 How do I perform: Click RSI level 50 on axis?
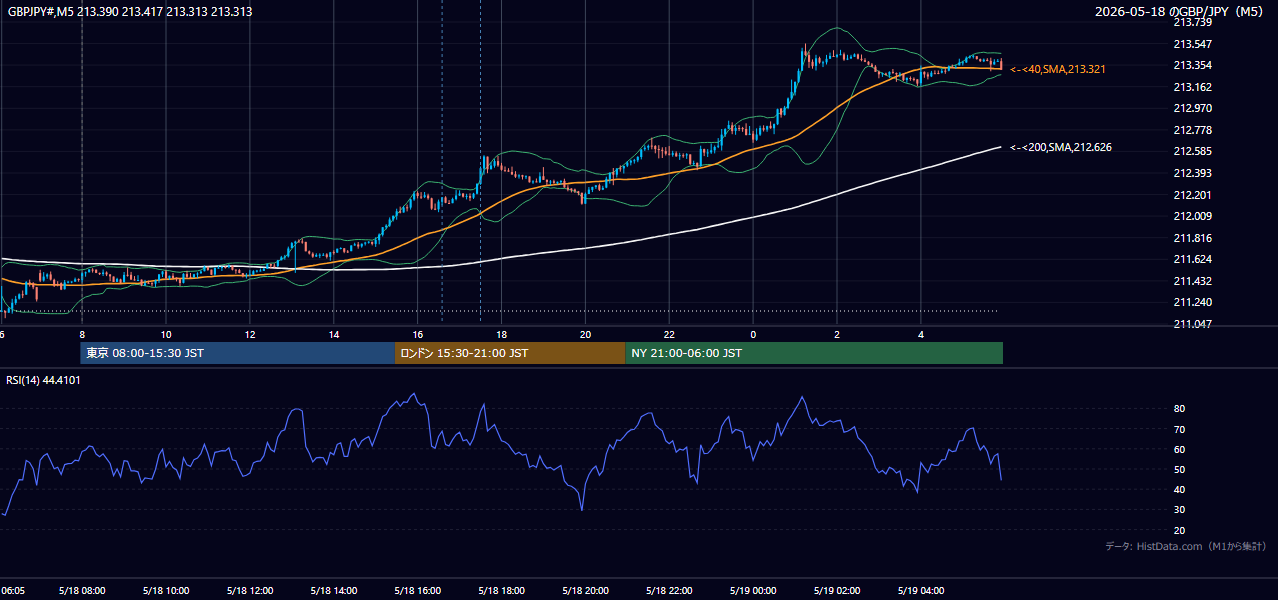(x=1179, y=469)
